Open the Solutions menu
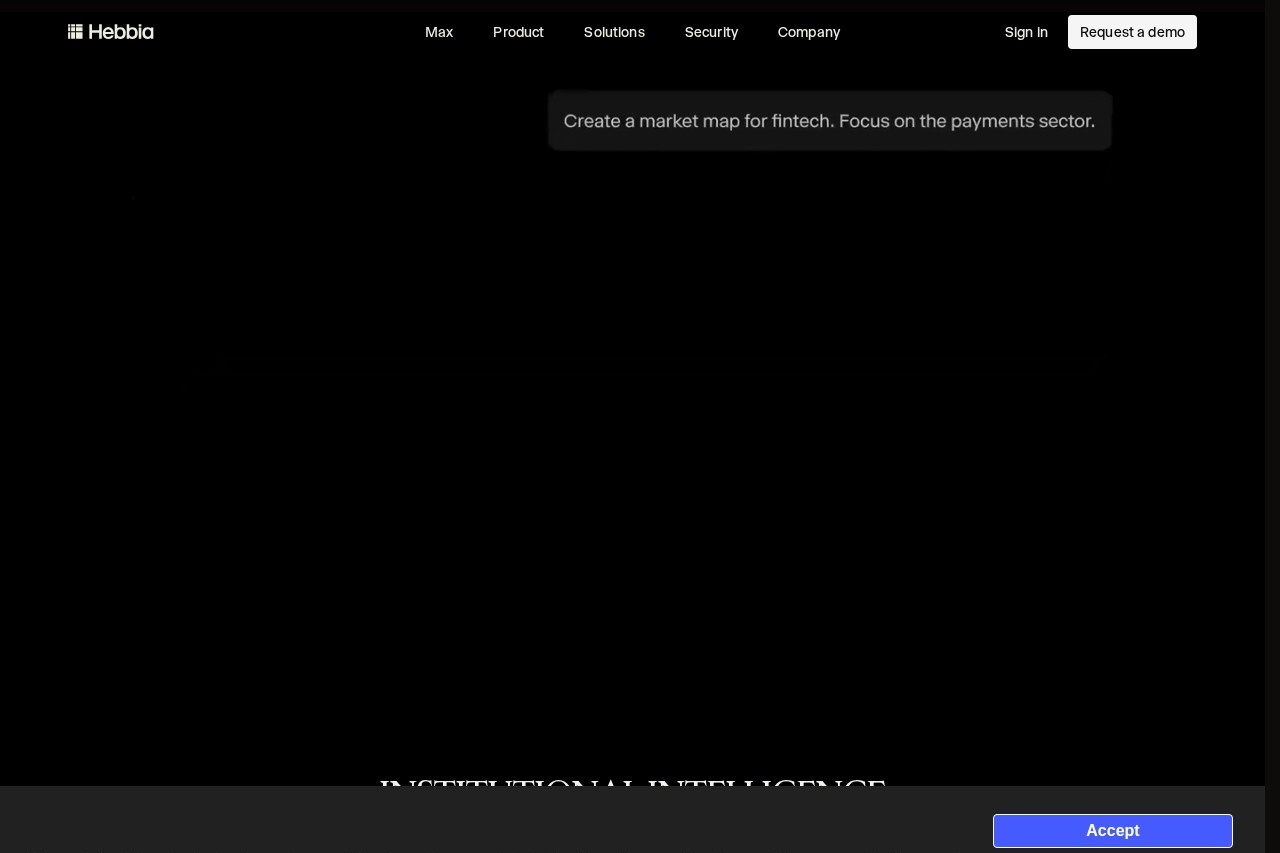Image resolution: width=1280 pixels, height=853 pixels. (614, 32)
